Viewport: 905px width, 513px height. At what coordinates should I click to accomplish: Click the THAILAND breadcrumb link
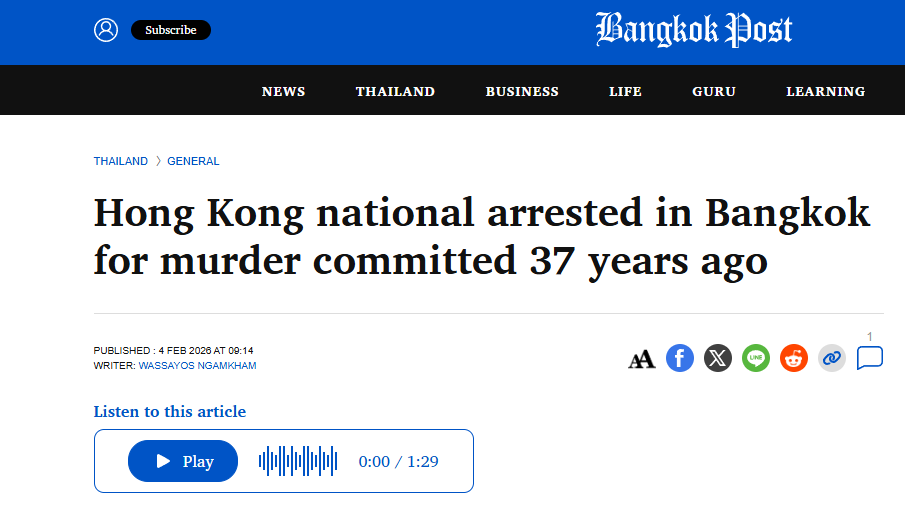[x=121, y=161]
